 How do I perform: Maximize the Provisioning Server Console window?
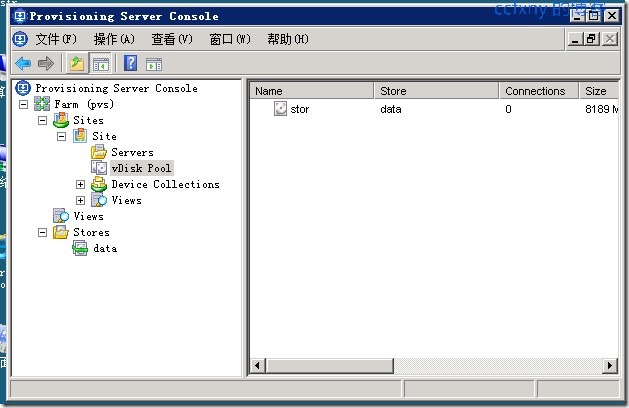[593, 16]
